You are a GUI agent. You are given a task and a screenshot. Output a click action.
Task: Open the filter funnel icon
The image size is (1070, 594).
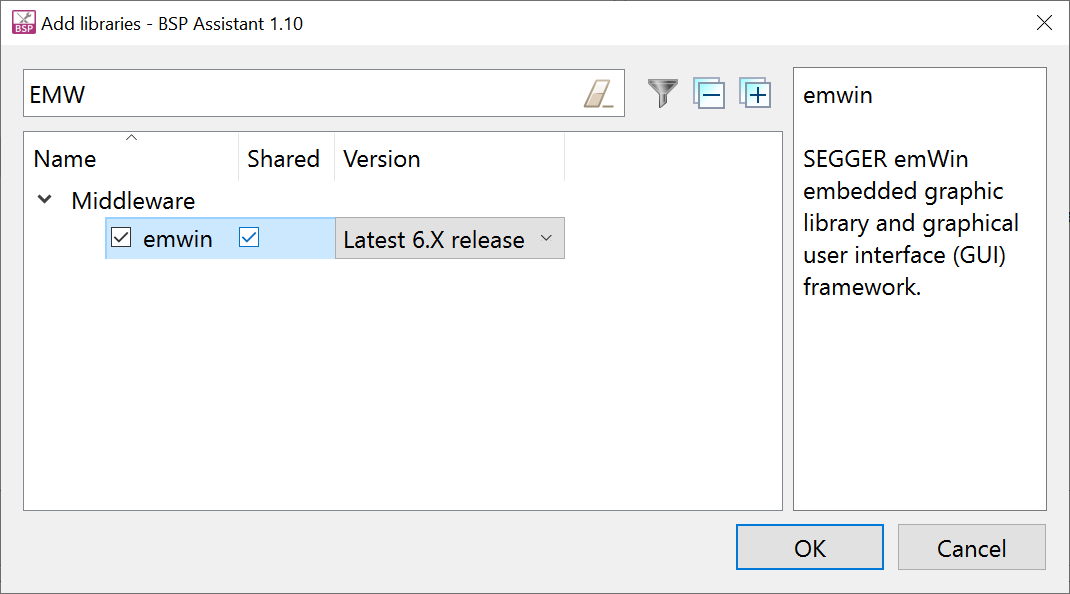pyautogui.click(x=662, y=93)
